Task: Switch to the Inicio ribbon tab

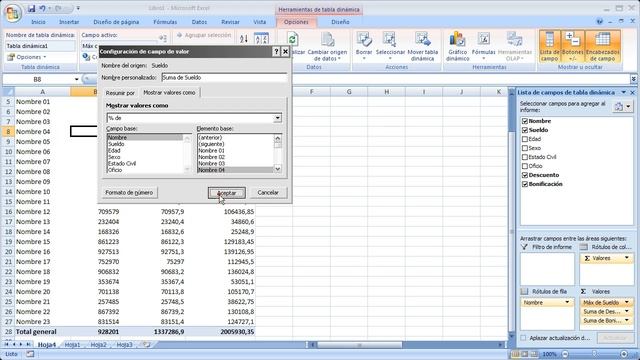Action: 38,22
